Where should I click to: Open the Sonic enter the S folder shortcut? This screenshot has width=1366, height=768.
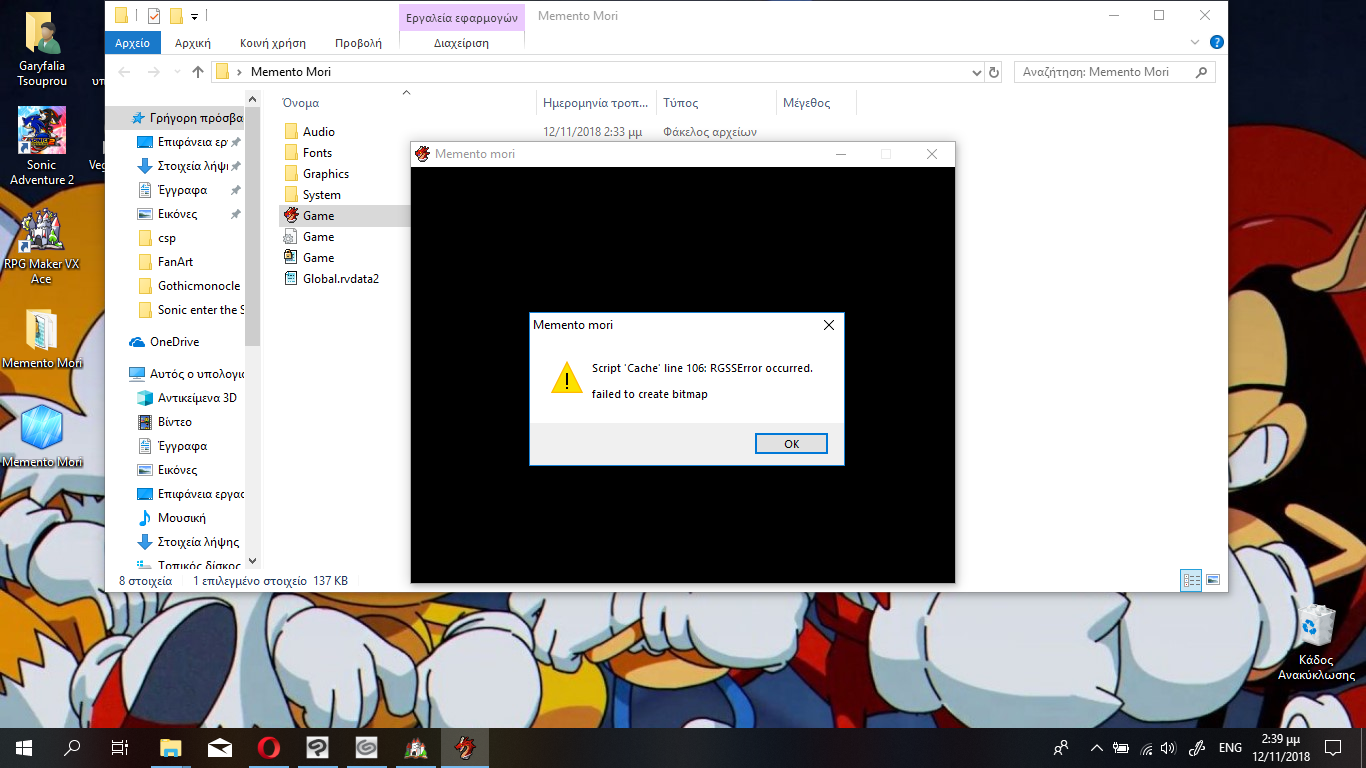(x=200, y=310)
